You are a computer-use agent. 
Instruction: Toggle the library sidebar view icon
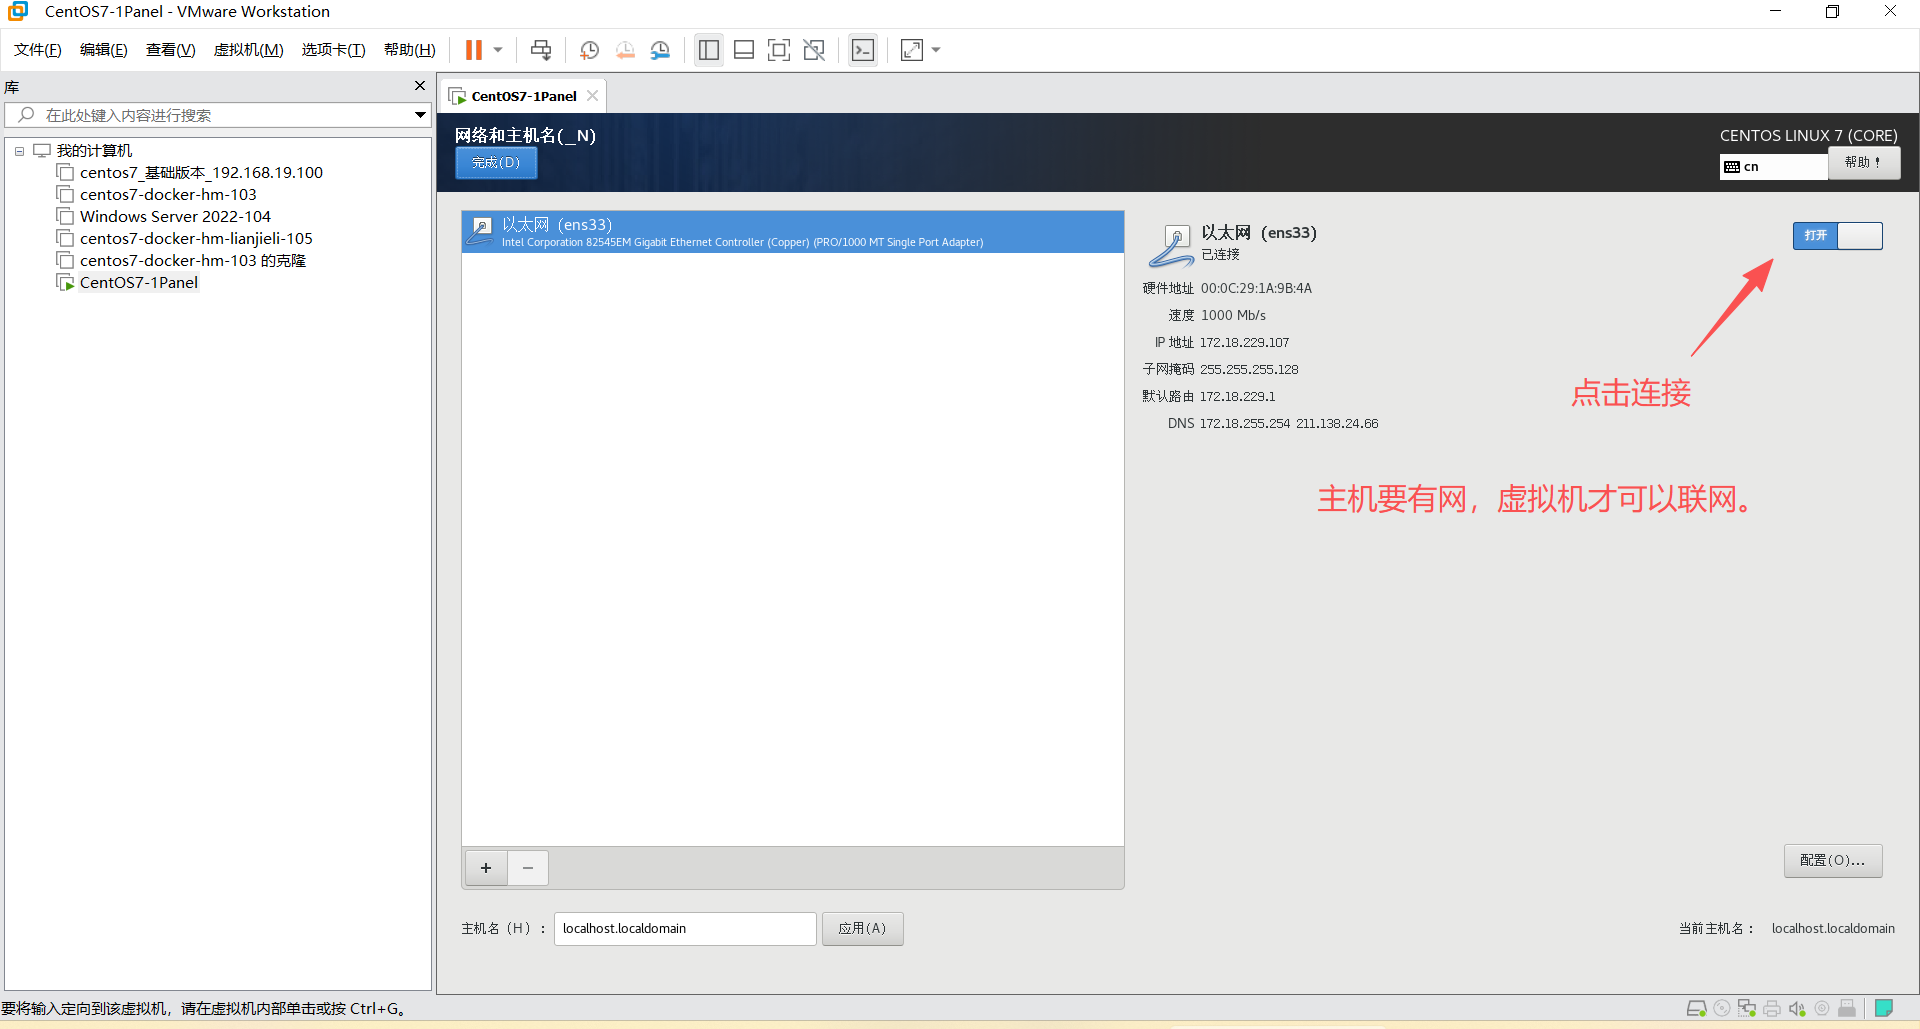click(709, 50)
